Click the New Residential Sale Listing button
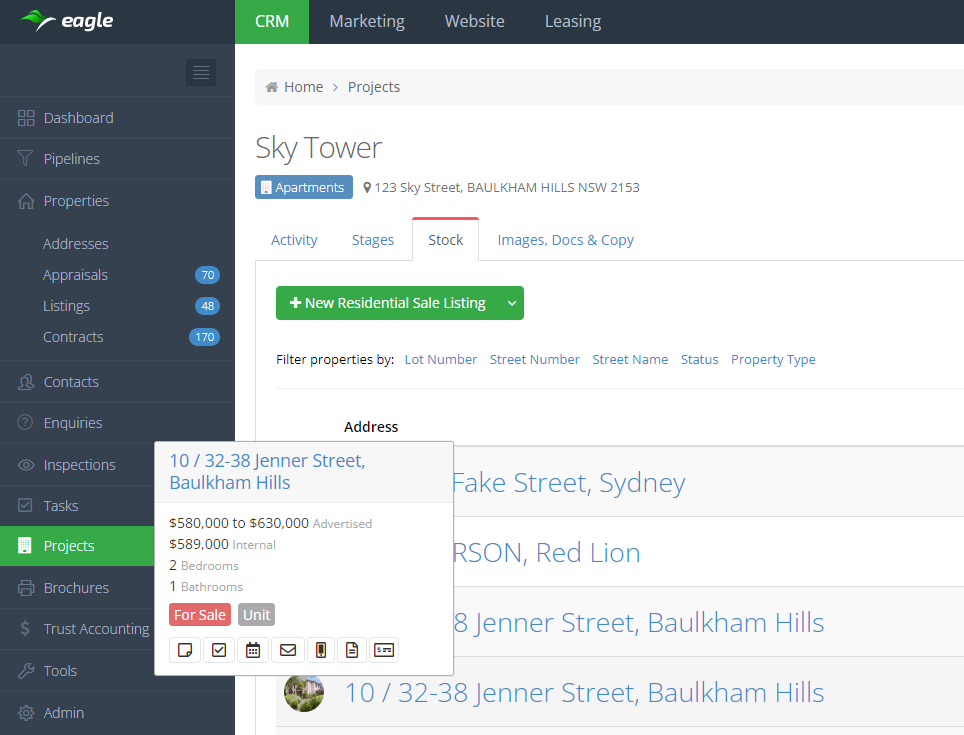 (387, 303)
